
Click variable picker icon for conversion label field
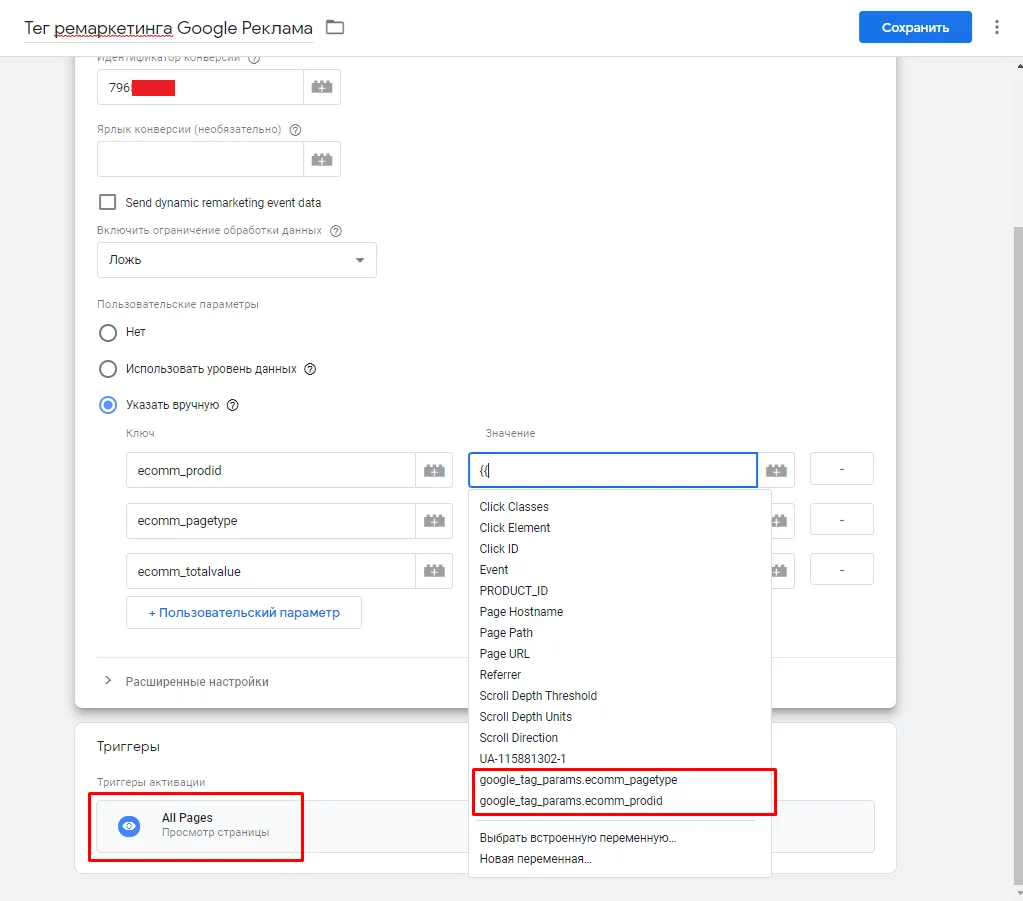click(x=322, y=159)
